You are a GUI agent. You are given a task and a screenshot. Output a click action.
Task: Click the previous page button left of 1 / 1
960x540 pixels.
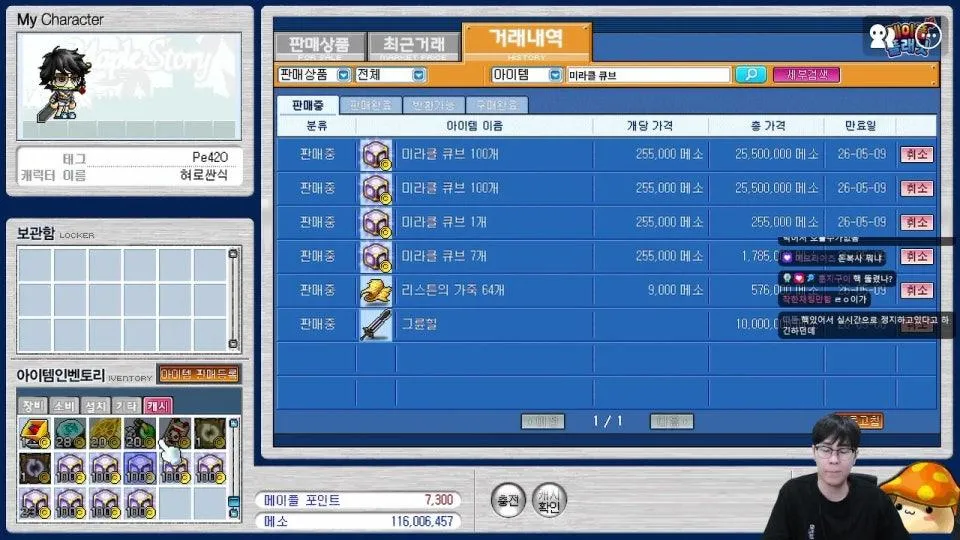(x=542, y=421)
